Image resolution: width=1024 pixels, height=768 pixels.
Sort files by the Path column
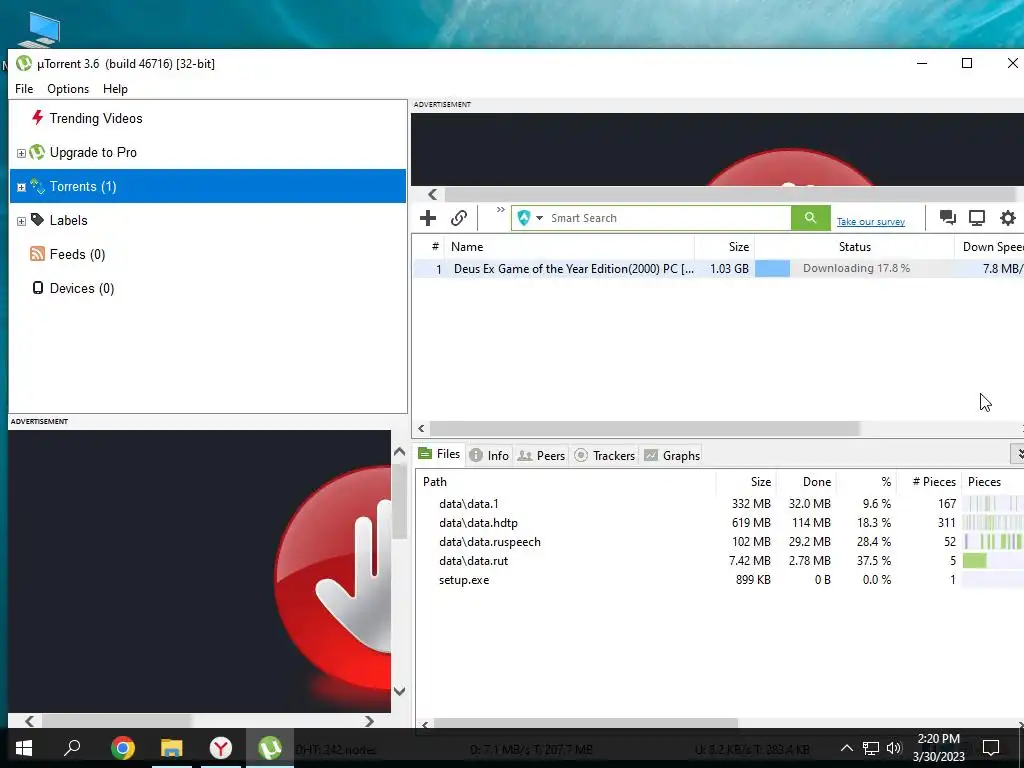(566, 482)
